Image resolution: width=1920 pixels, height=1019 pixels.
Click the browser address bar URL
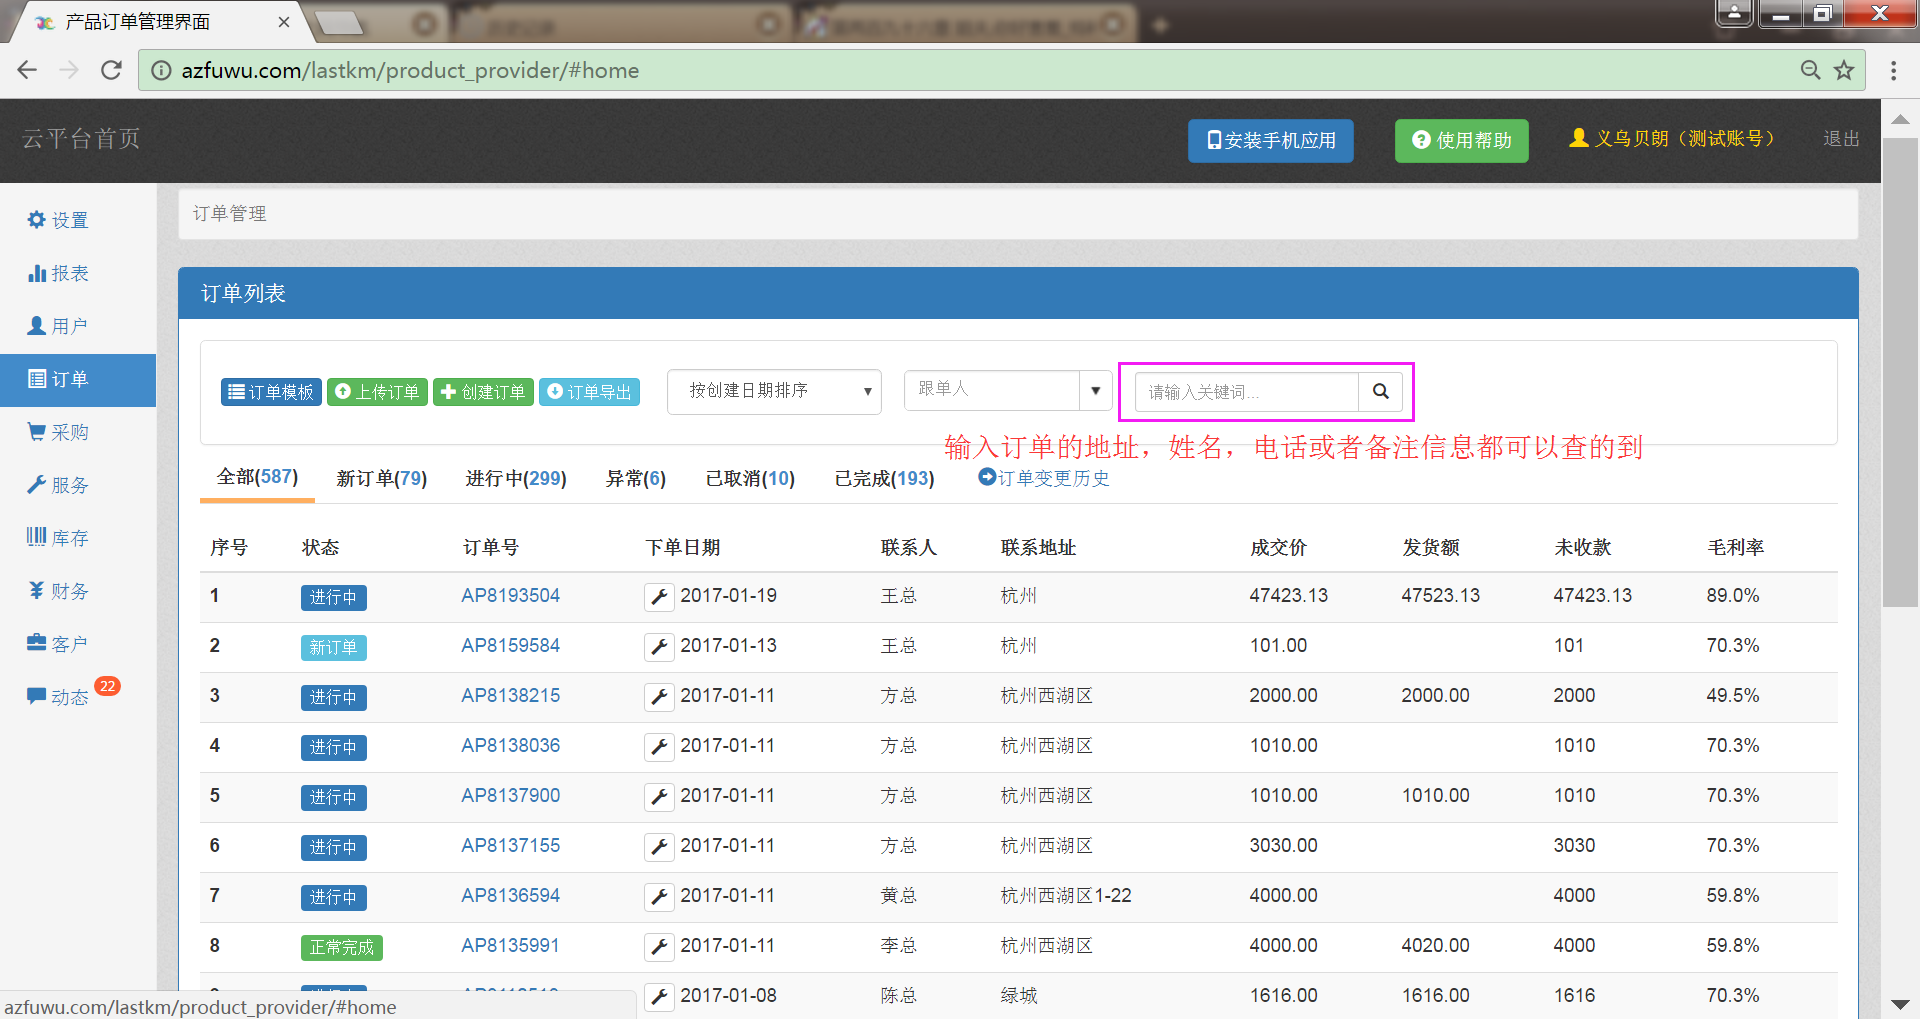coord(410,70)
